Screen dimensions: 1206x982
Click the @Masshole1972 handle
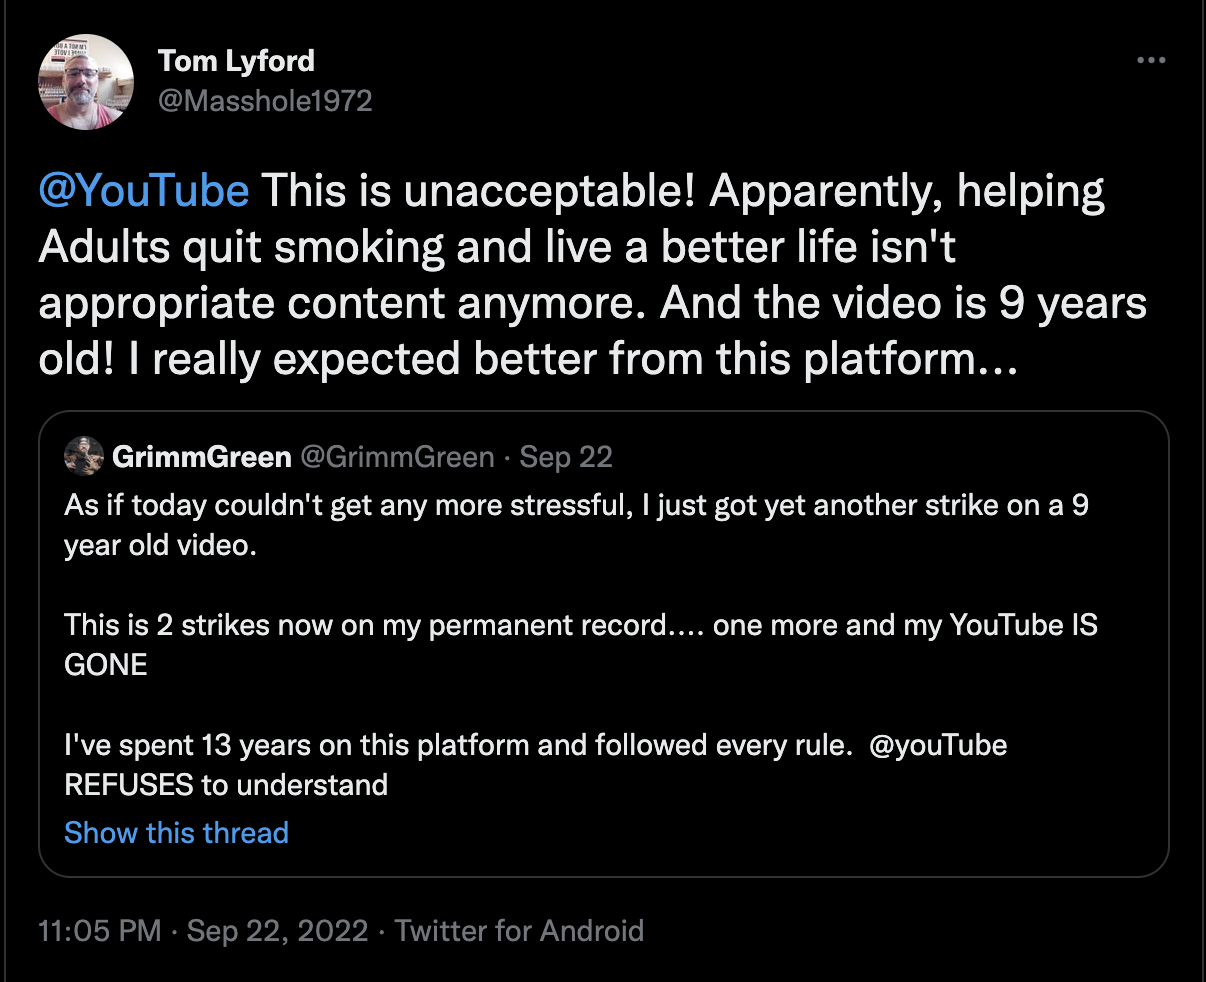[x=265, y=101]
